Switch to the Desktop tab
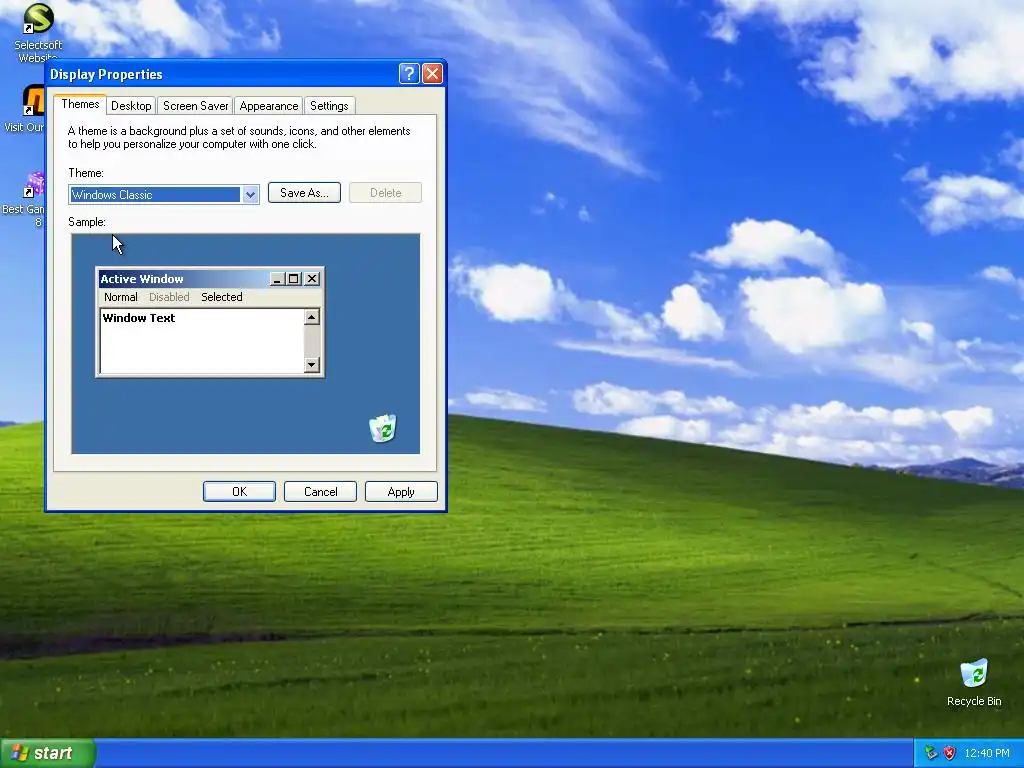This screenshot has width=1024, height=768. coord(131,106)
